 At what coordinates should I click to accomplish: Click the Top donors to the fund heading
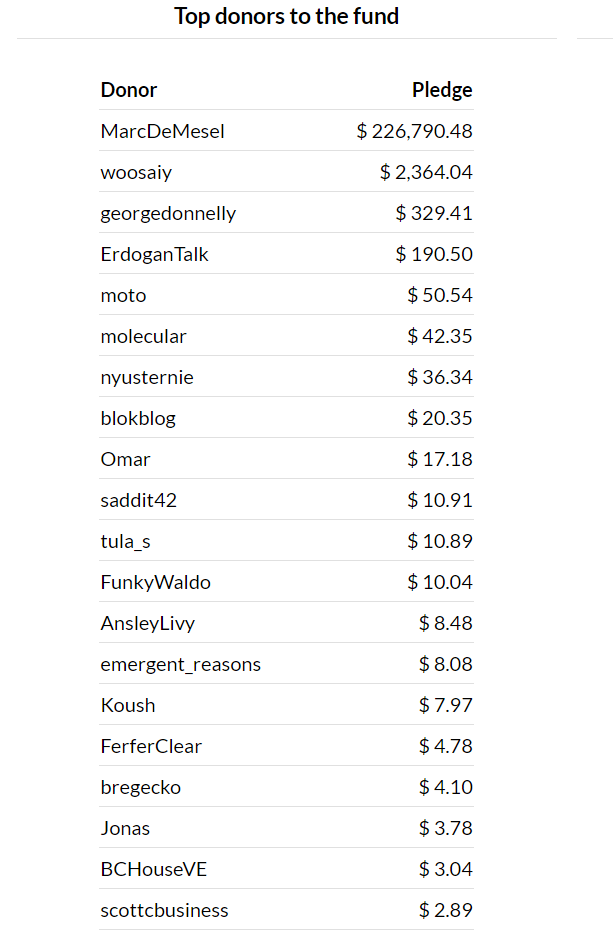286,16
